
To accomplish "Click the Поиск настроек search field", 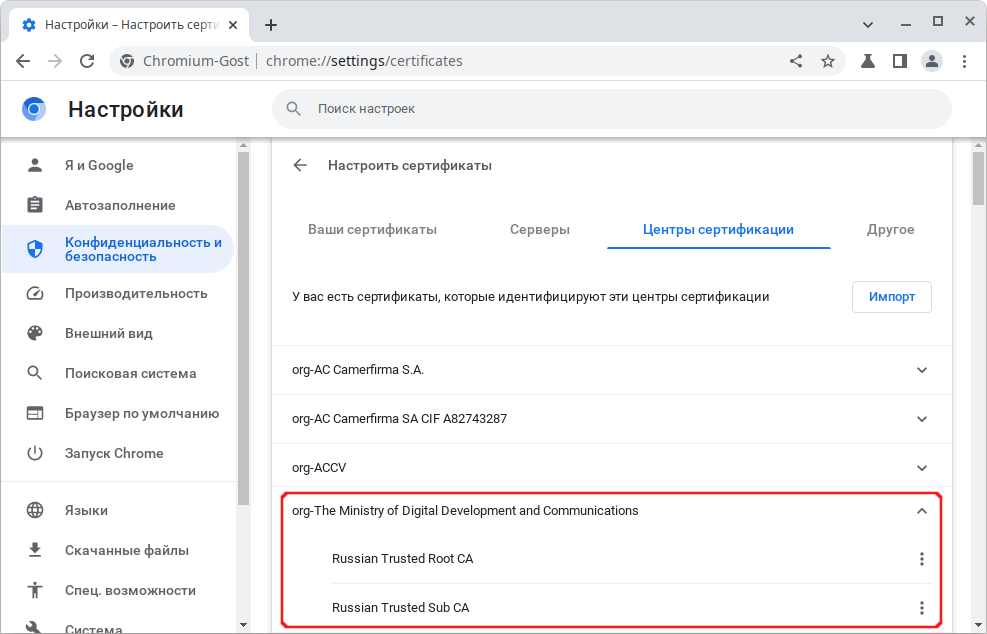I will tap(612, 109).
